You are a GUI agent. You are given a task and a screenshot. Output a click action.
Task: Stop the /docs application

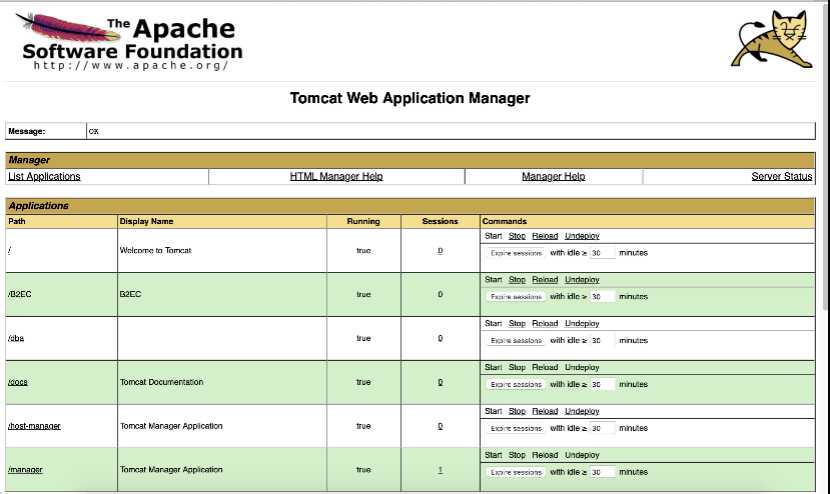click(517, 367)
